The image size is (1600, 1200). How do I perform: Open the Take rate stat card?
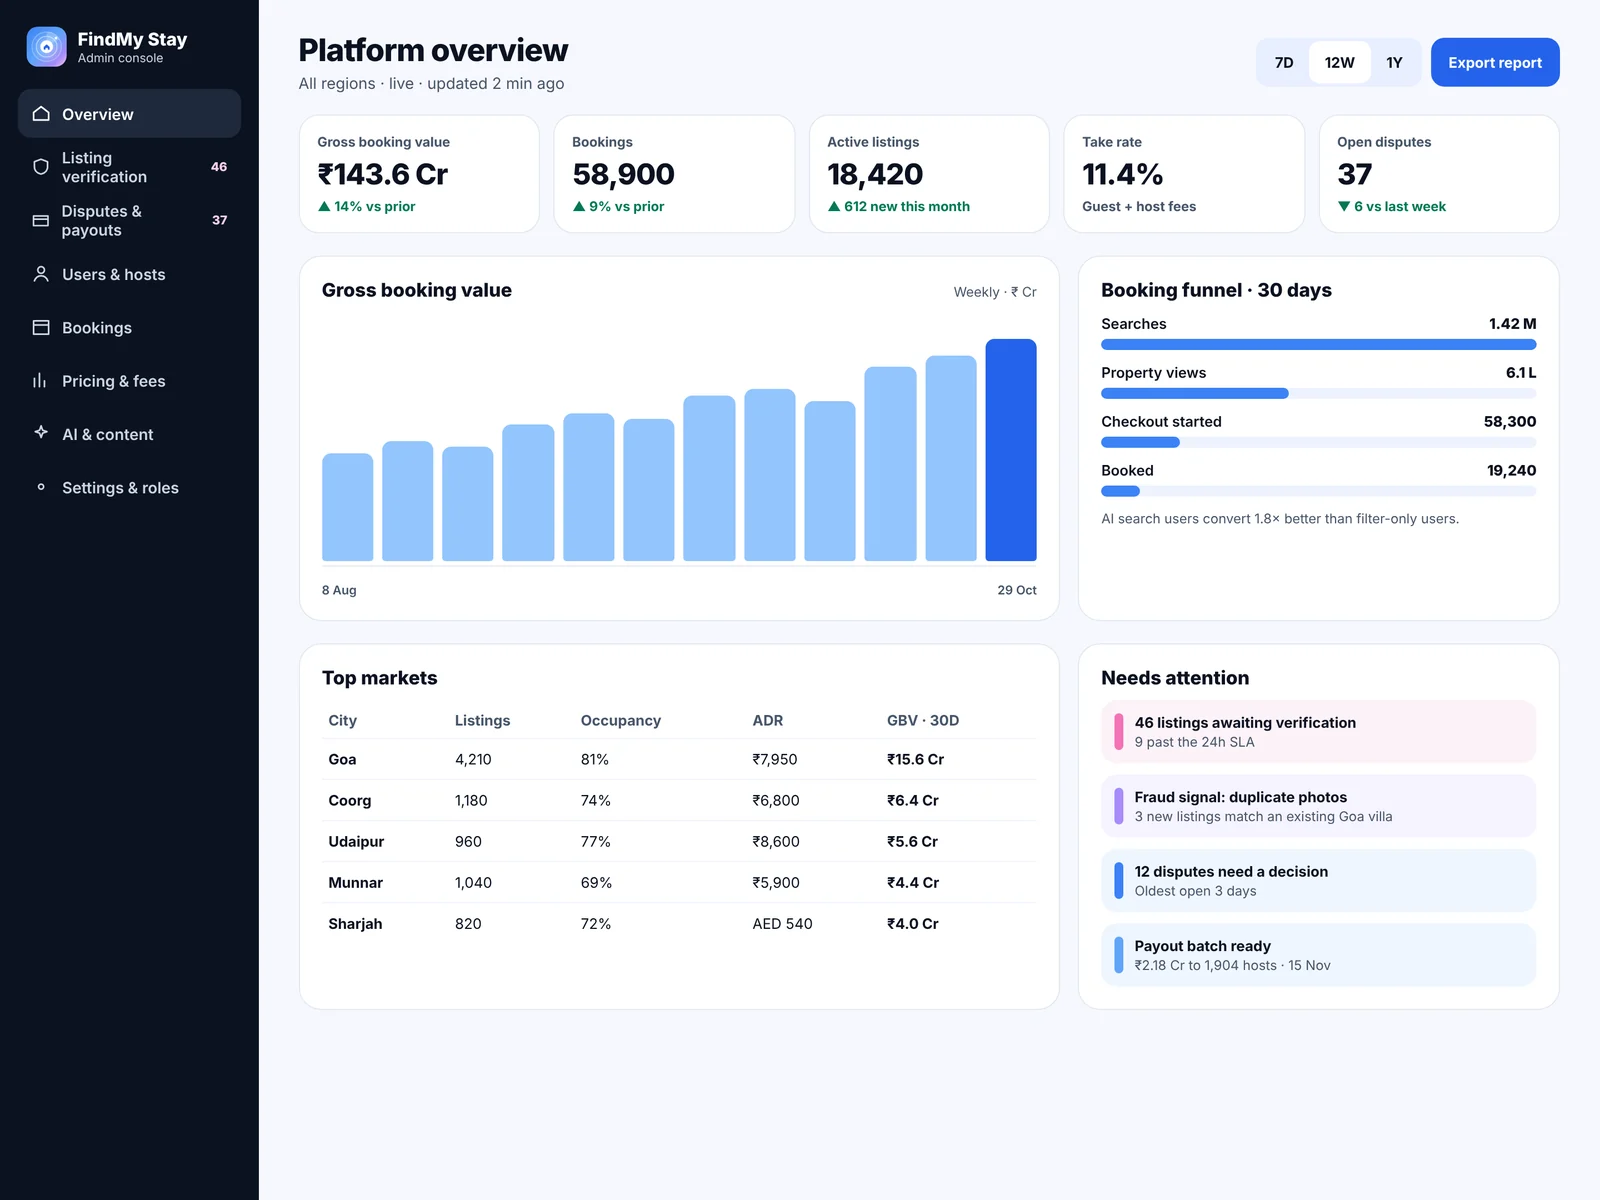pyautogui.click(x=1184, y=174)
